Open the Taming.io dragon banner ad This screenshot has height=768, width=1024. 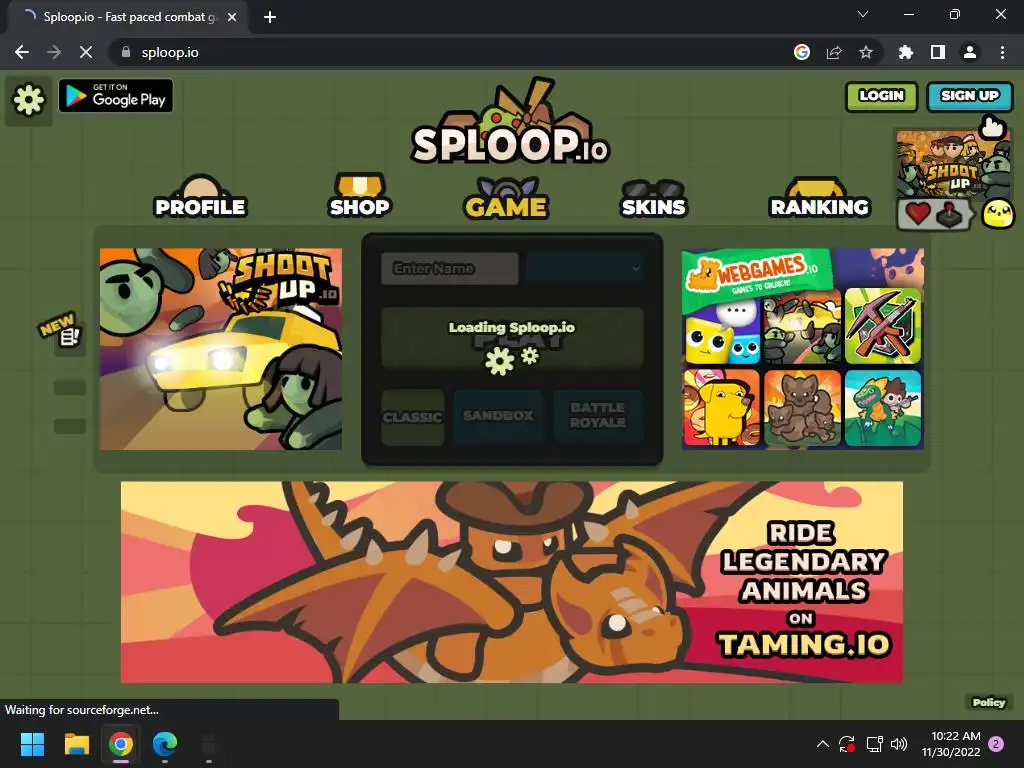[512, 583]
